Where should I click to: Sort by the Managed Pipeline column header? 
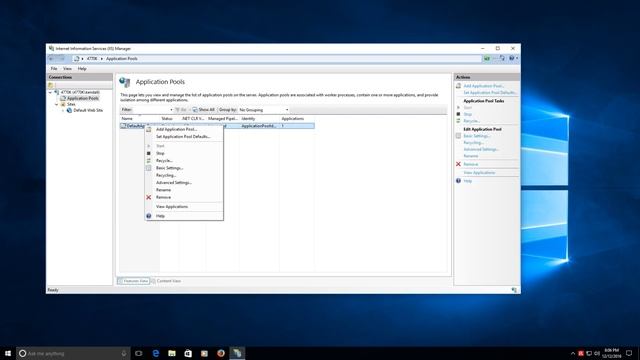coord(222,119)
